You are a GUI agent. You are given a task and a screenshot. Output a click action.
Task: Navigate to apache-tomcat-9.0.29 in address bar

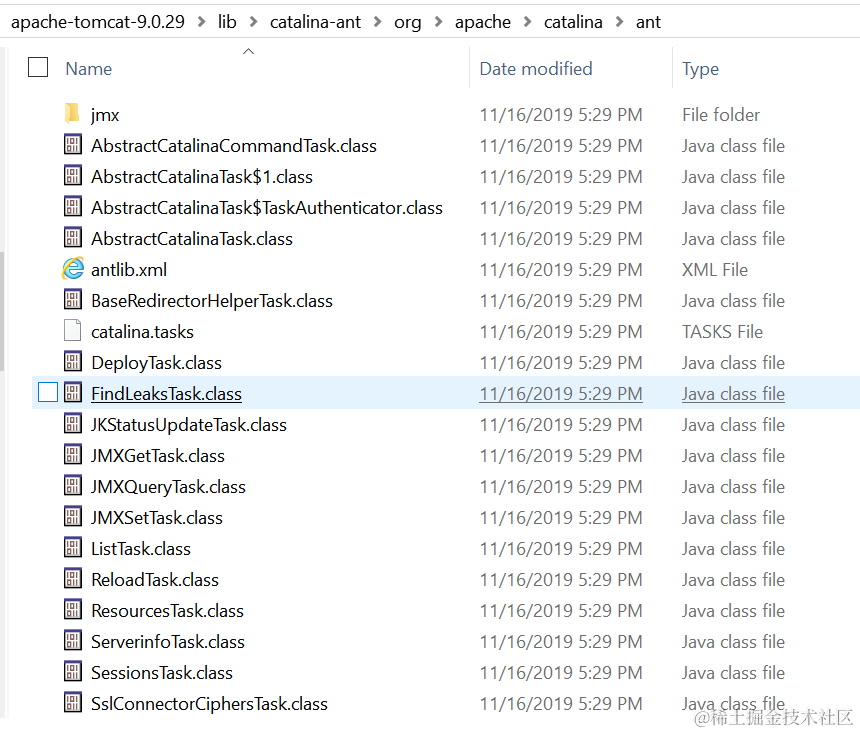click(x=98, y=22)
